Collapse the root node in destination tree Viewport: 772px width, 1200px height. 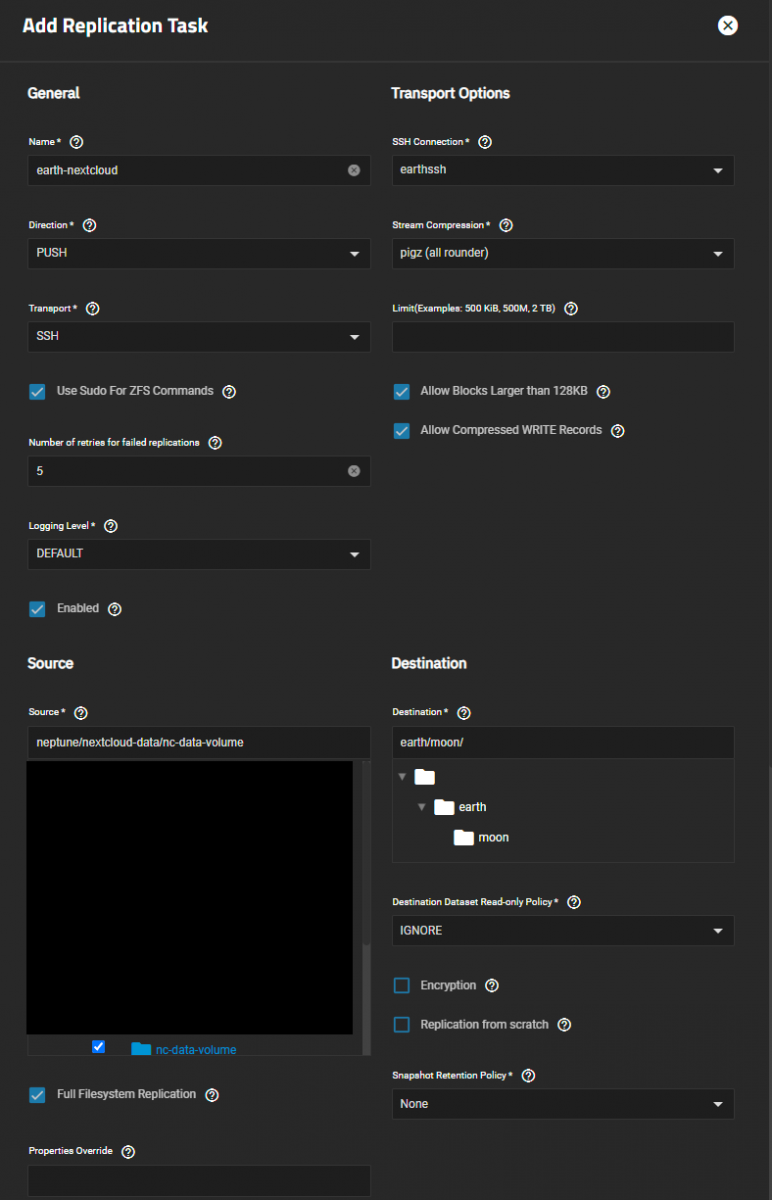402,776
